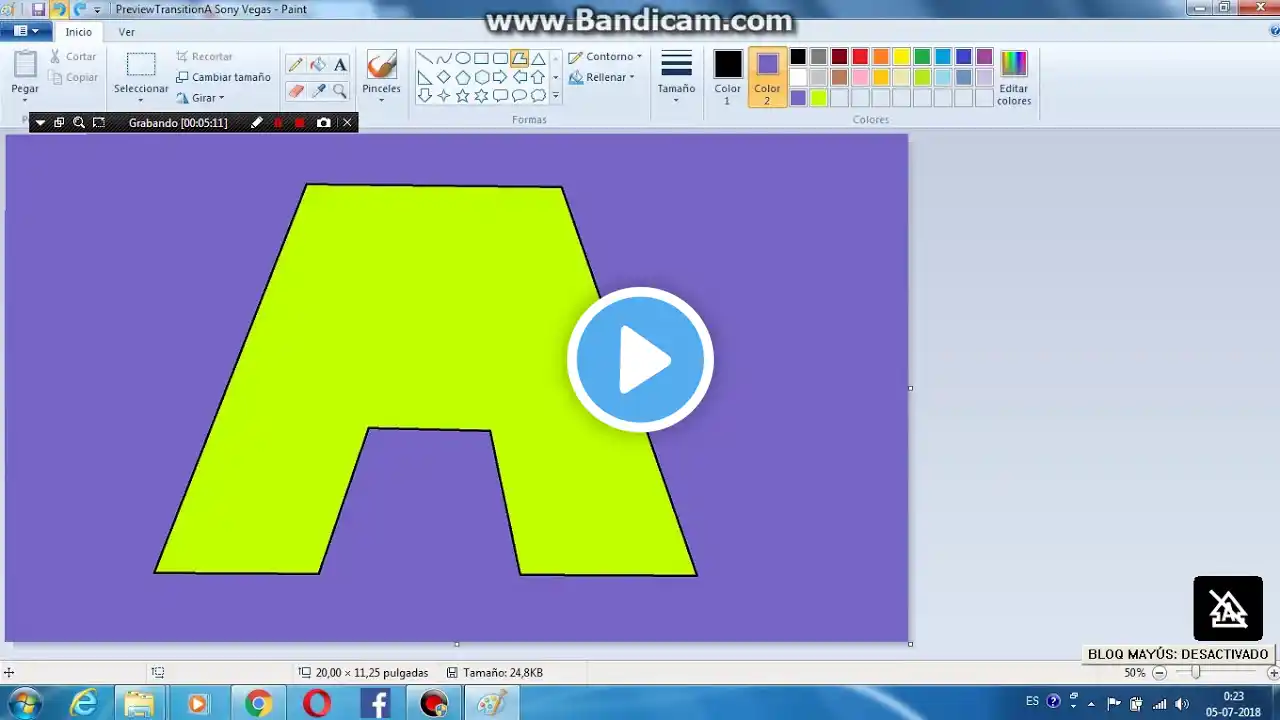Open the Pinceles gallery
Image resolution: width=1280 pixels, height=720 pixels.
pos(380,73)
